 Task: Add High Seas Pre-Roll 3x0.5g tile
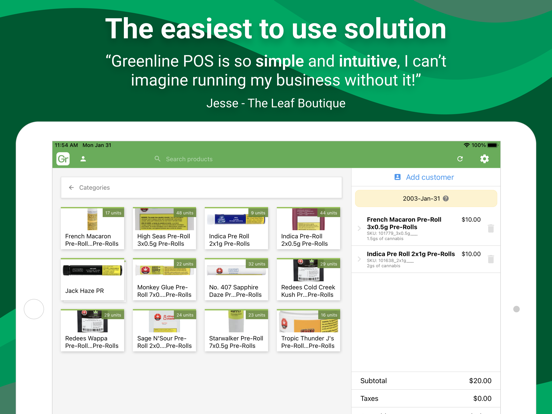point(164,228)
